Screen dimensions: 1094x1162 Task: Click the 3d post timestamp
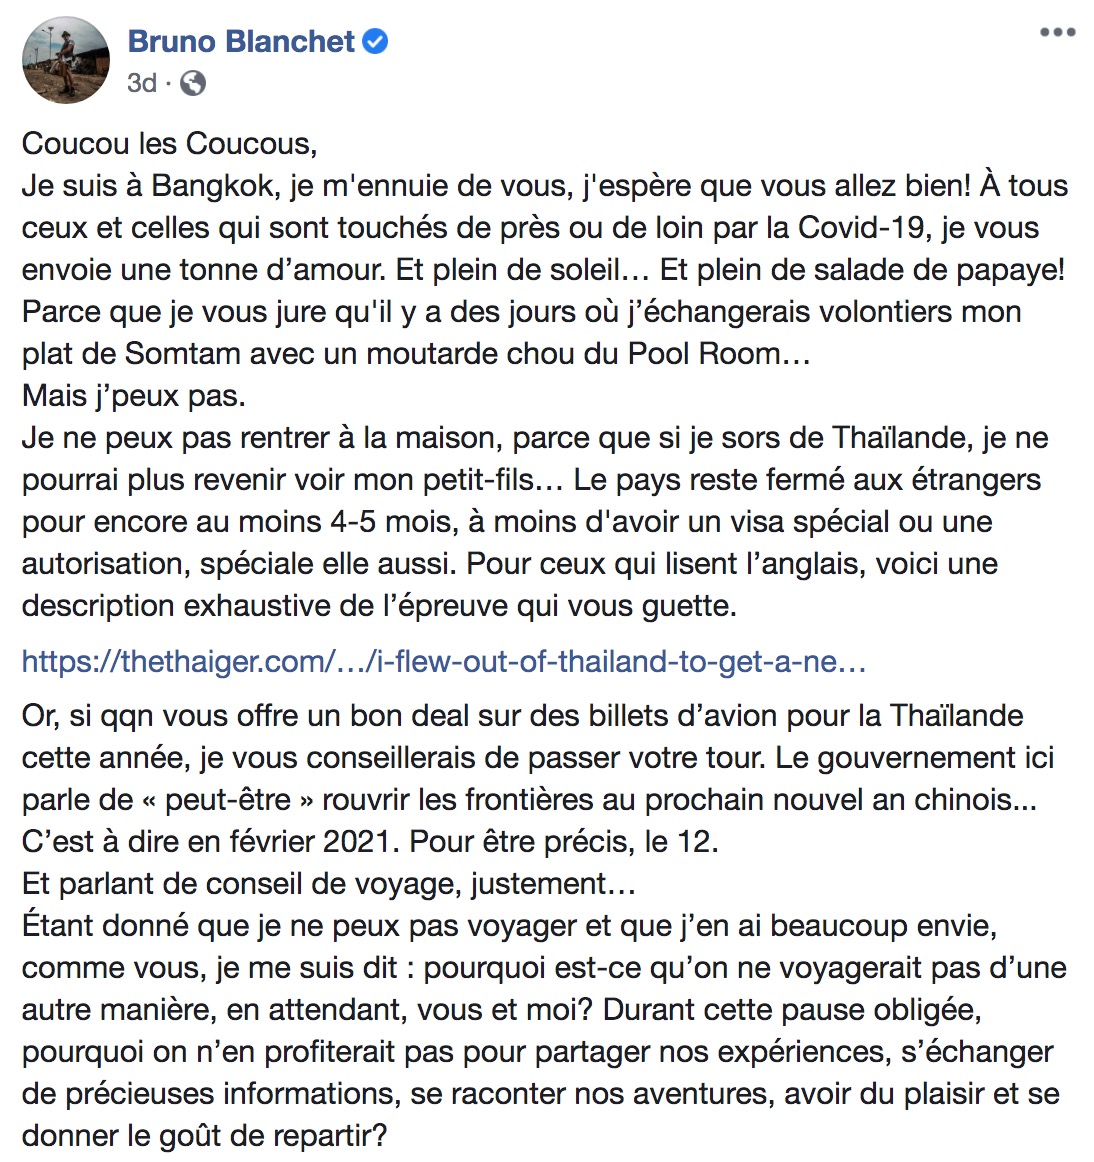pos(142,83)
